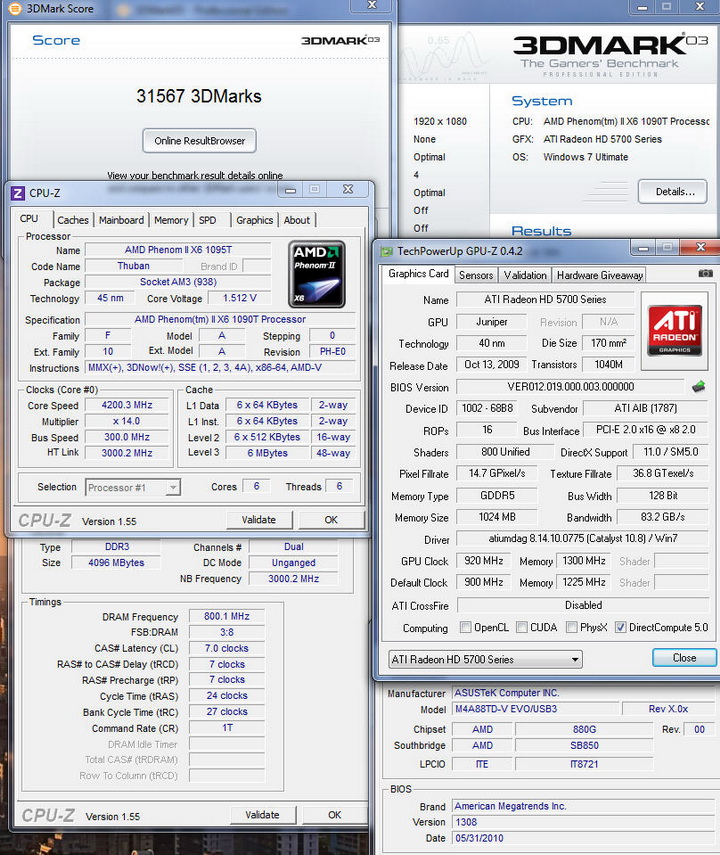Click the Core Voltage value 1.512 V
Viewport: 720px width, 855px height.
coord(239,298)
